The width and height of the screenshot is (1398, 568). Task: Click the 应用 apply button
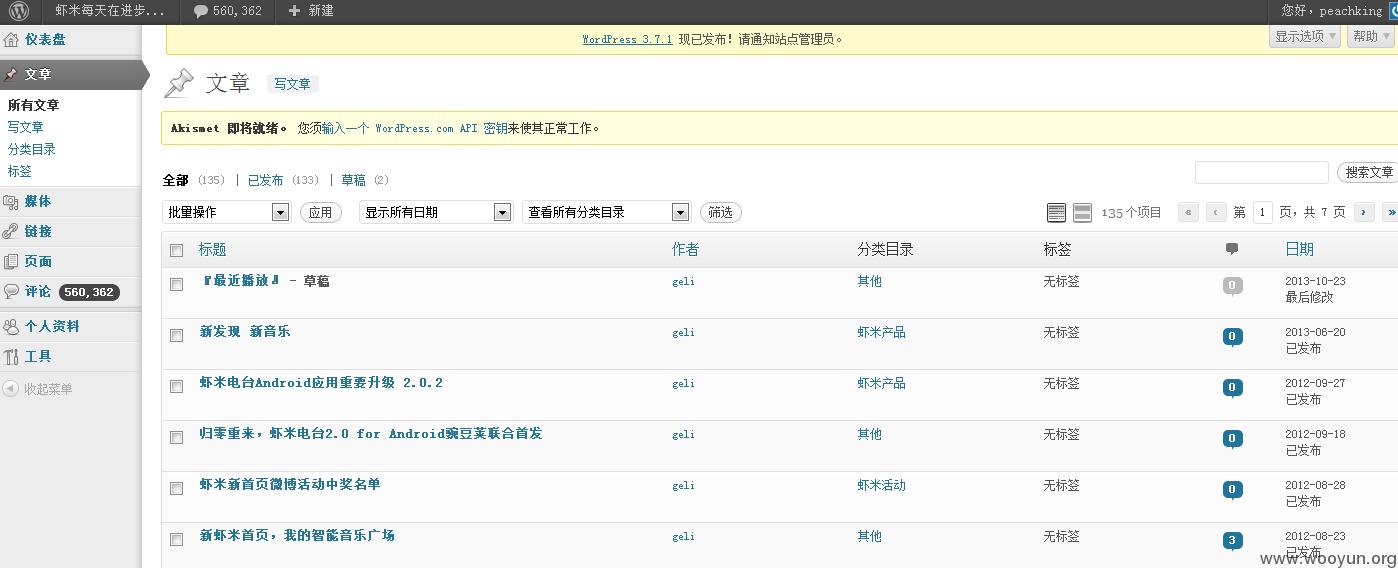click(320, 212)
